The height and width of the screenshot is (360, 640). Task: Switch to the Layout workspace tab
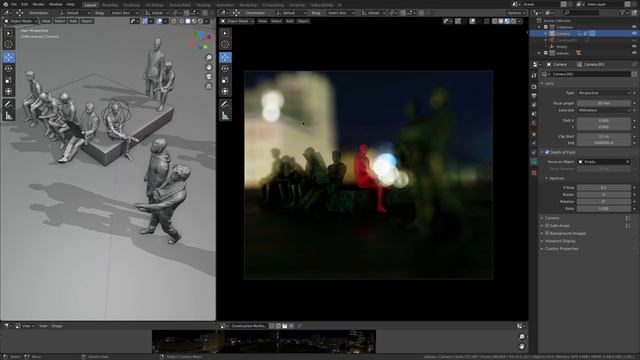point(90,5)
